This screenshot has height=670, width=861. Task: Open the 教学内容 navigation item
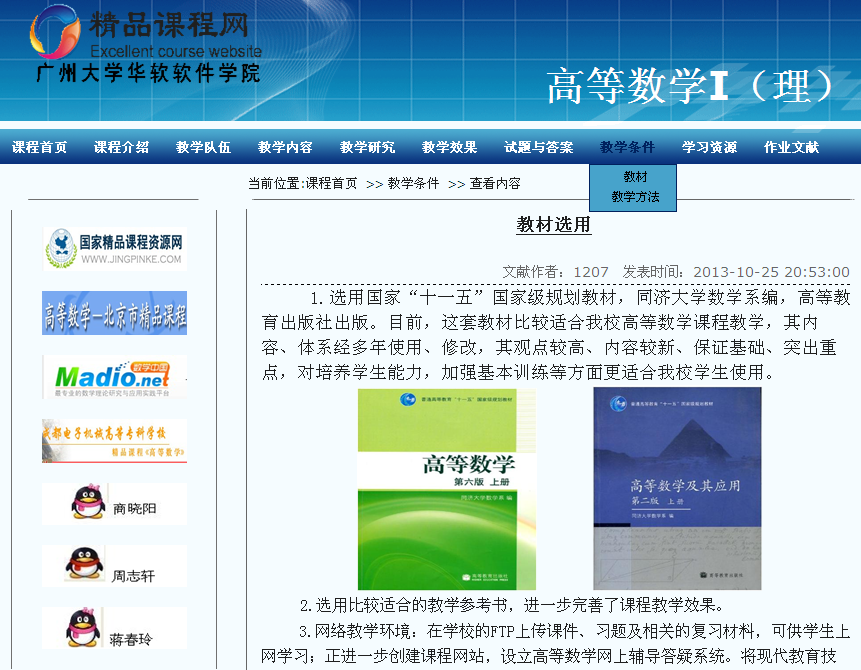click(286, 147)
